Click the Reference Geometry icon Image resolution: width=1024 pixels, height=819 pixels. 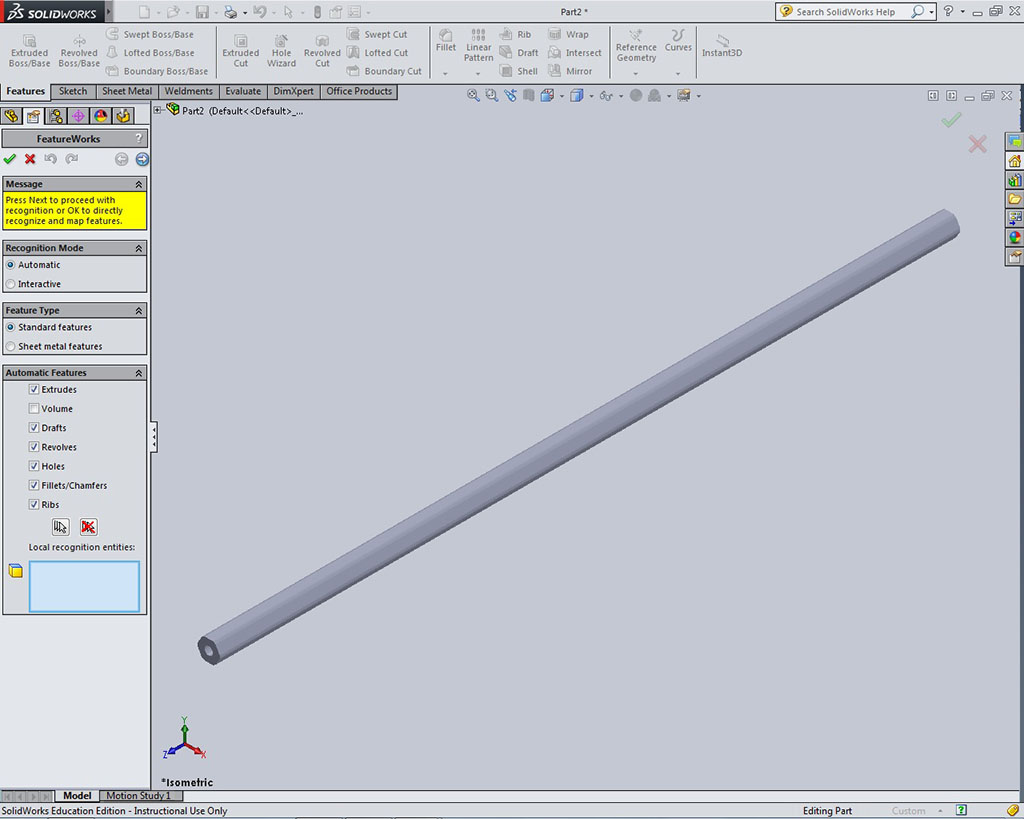(636, 46)
